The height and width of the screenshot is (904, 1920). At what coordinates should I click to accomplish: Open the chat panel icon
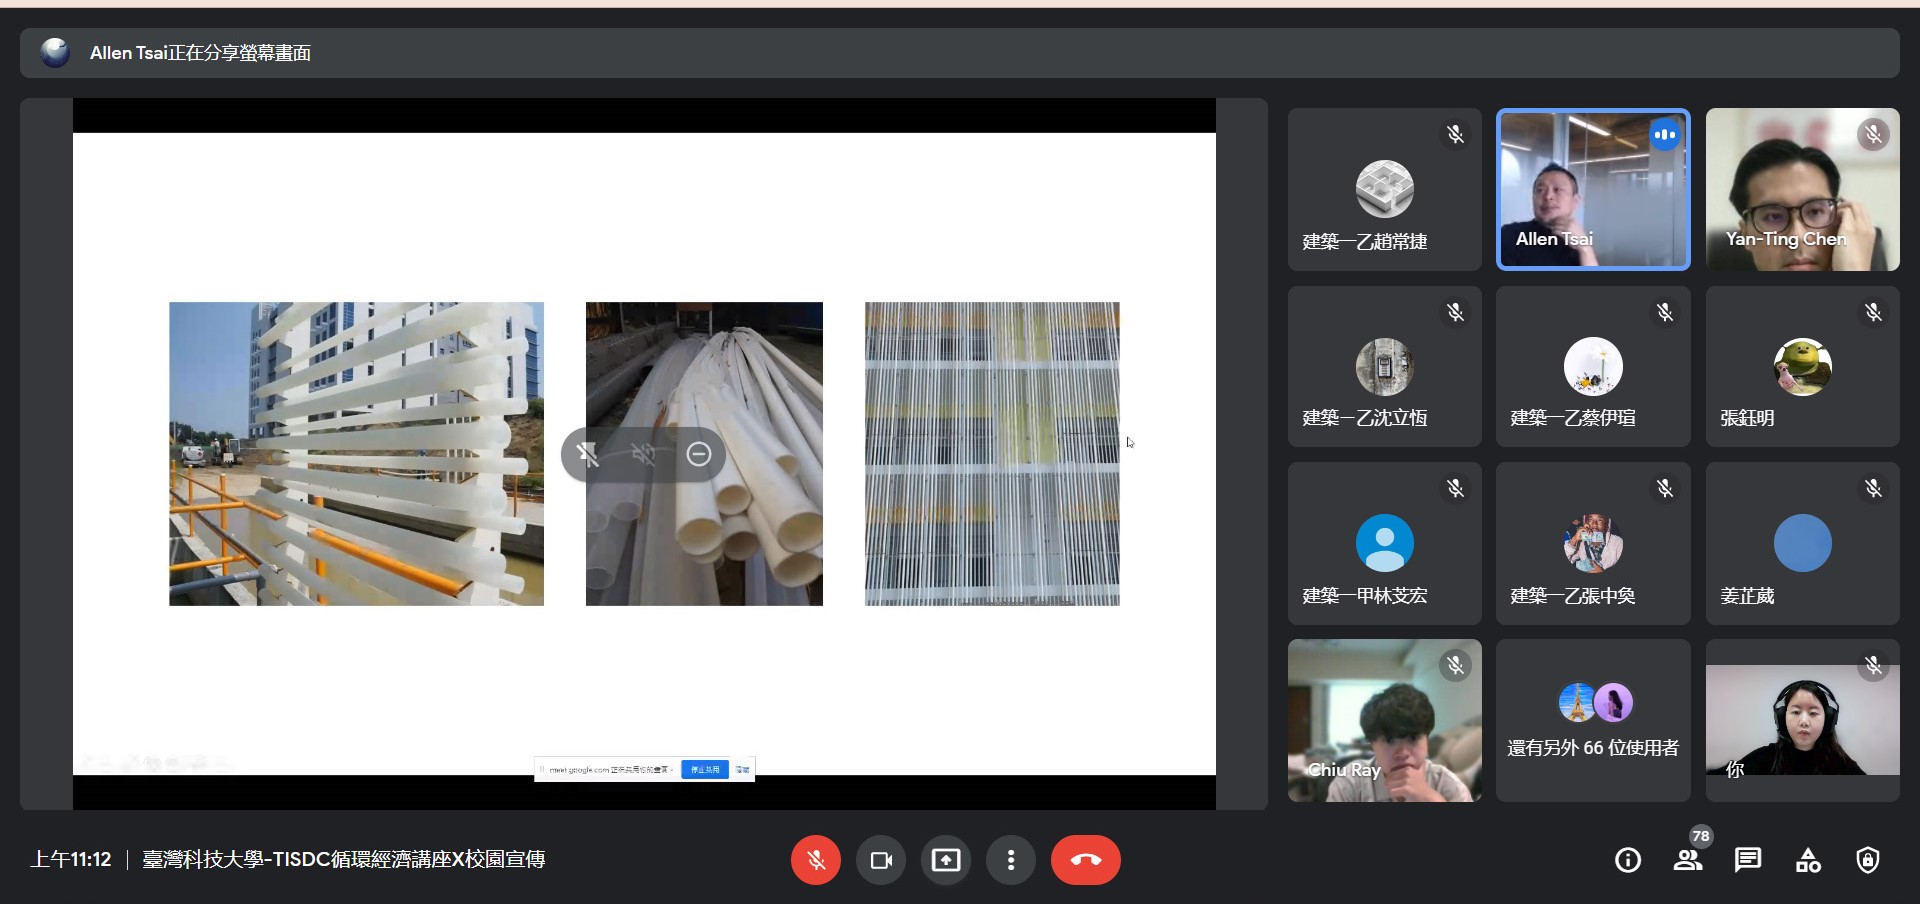tap(1748, 860)
